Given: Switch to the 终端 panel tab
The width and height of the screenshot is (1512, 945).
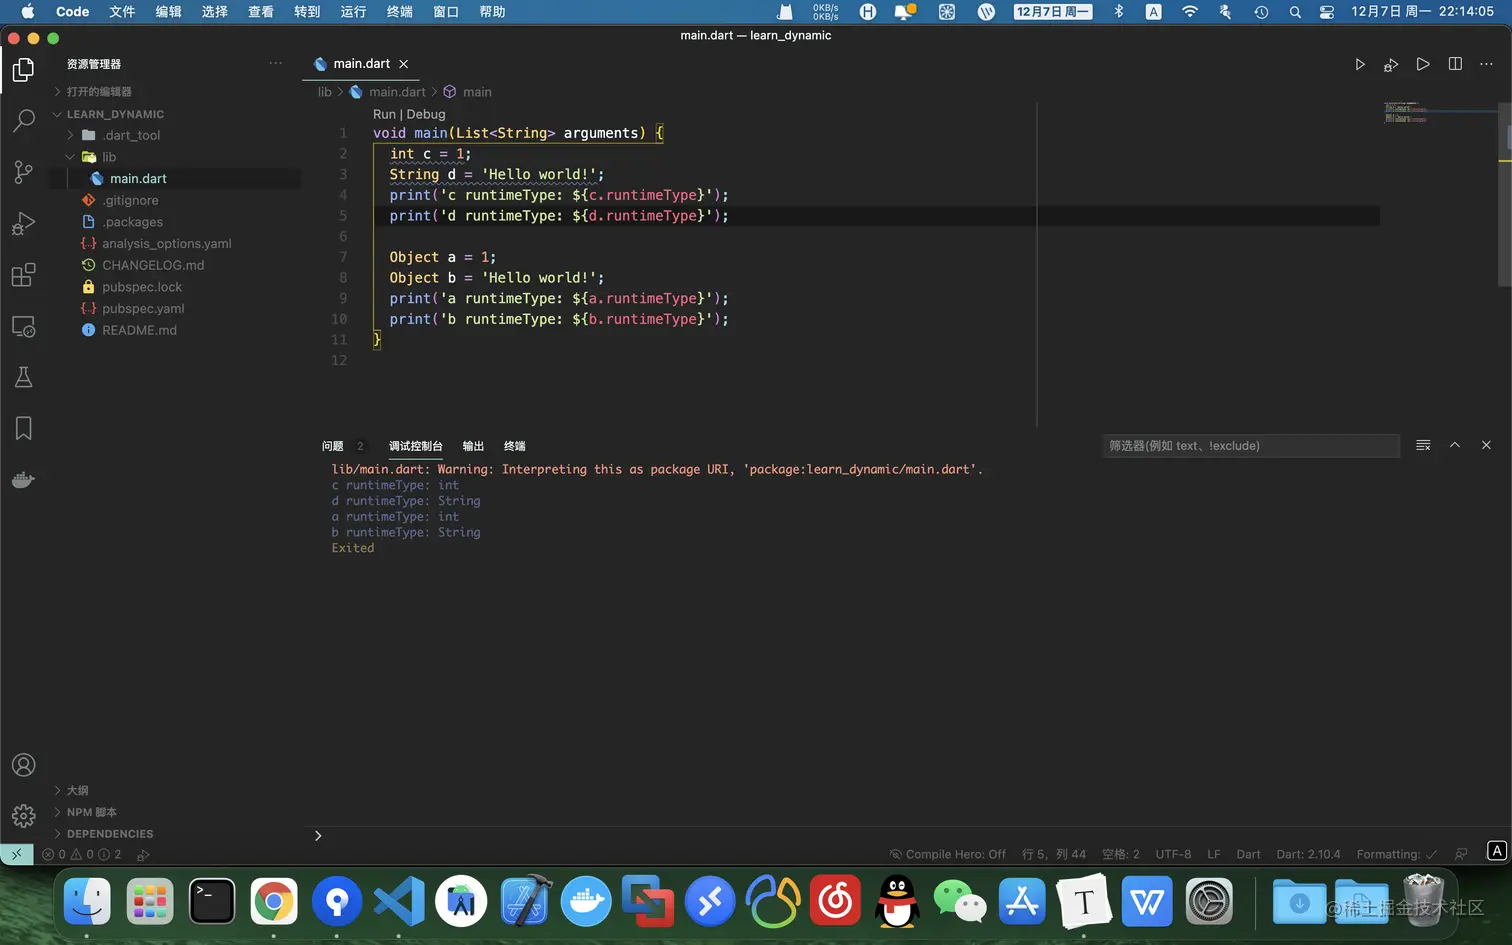Looking at the screenshot, I should (x=514, y=446).
